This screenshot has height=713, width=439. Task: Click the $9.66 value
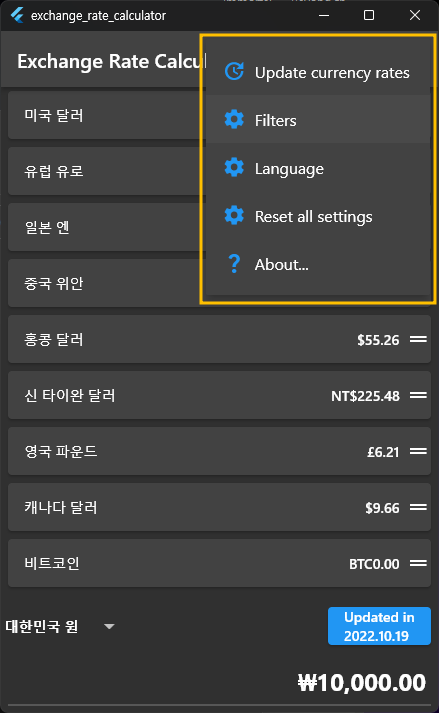tap(382, 507)
